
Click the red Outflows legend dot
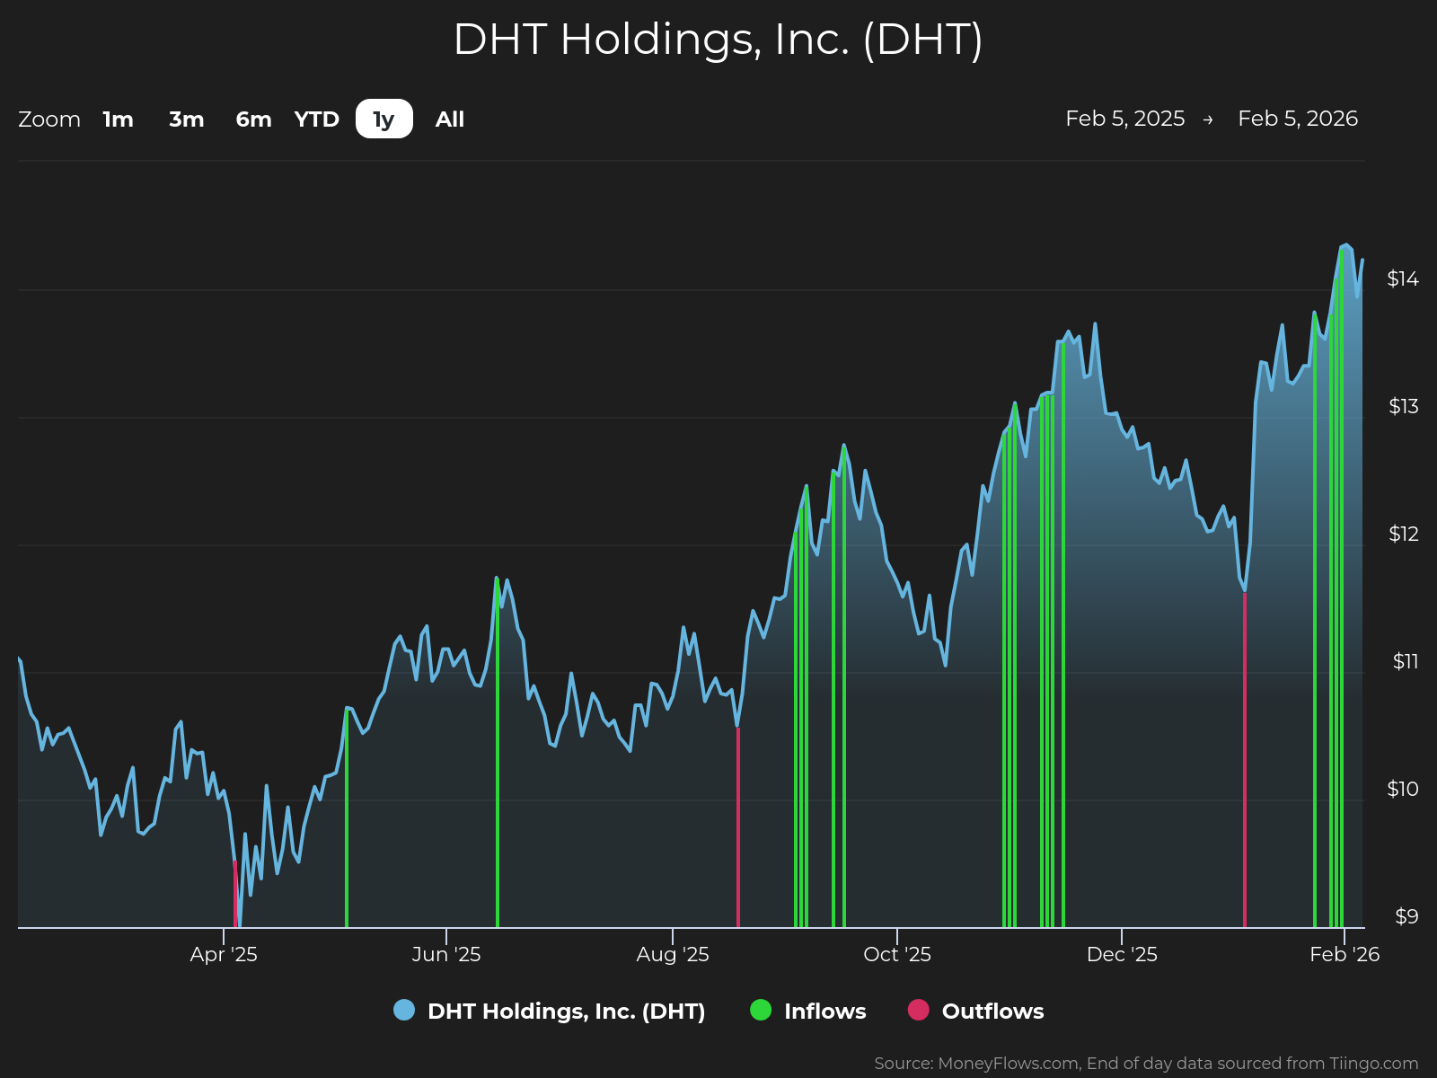tap(918, 1010)
